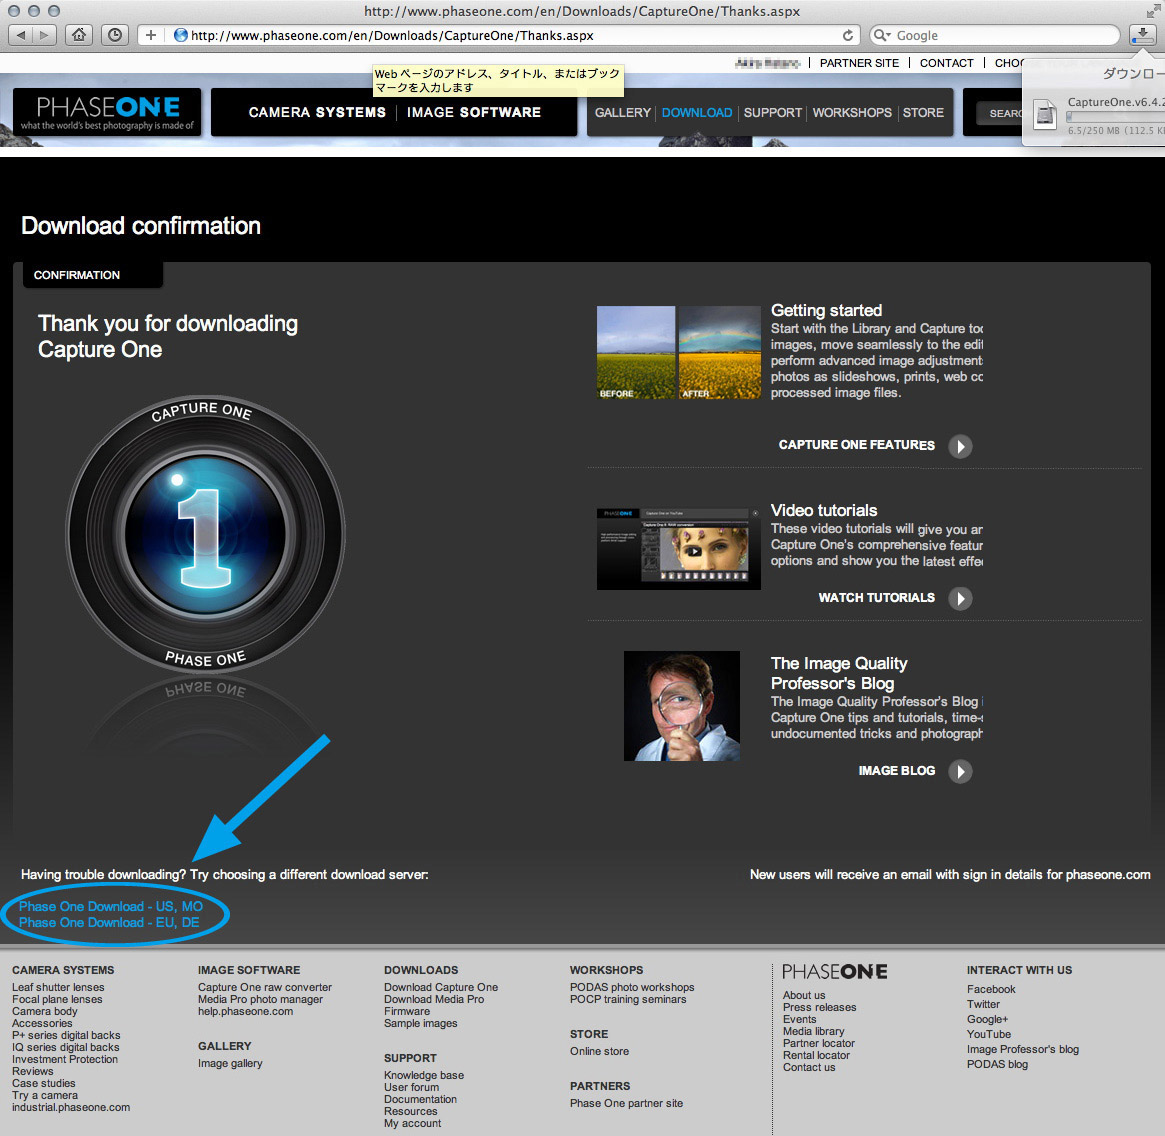The width and height of the screenshot is (1165, 1136).
Task: Open the Safari downloads button
Action: (x=1141, y=35)
